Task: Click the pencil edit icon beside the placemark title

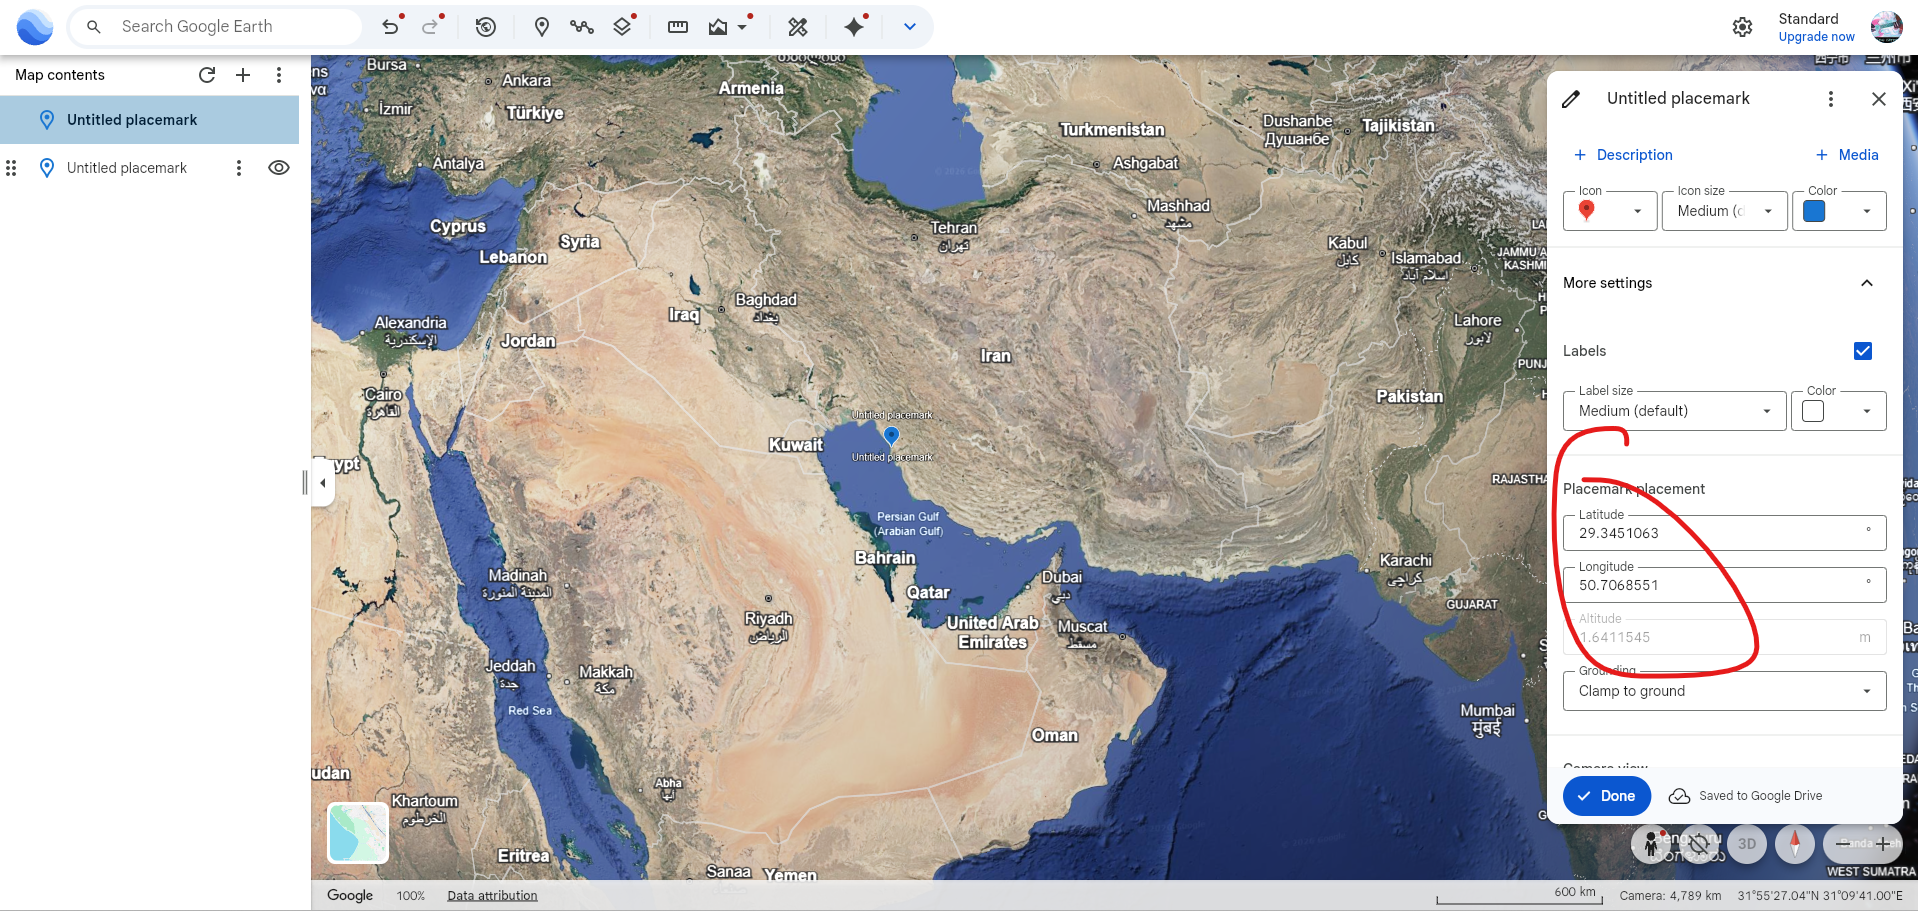Action: [1572, 99]
